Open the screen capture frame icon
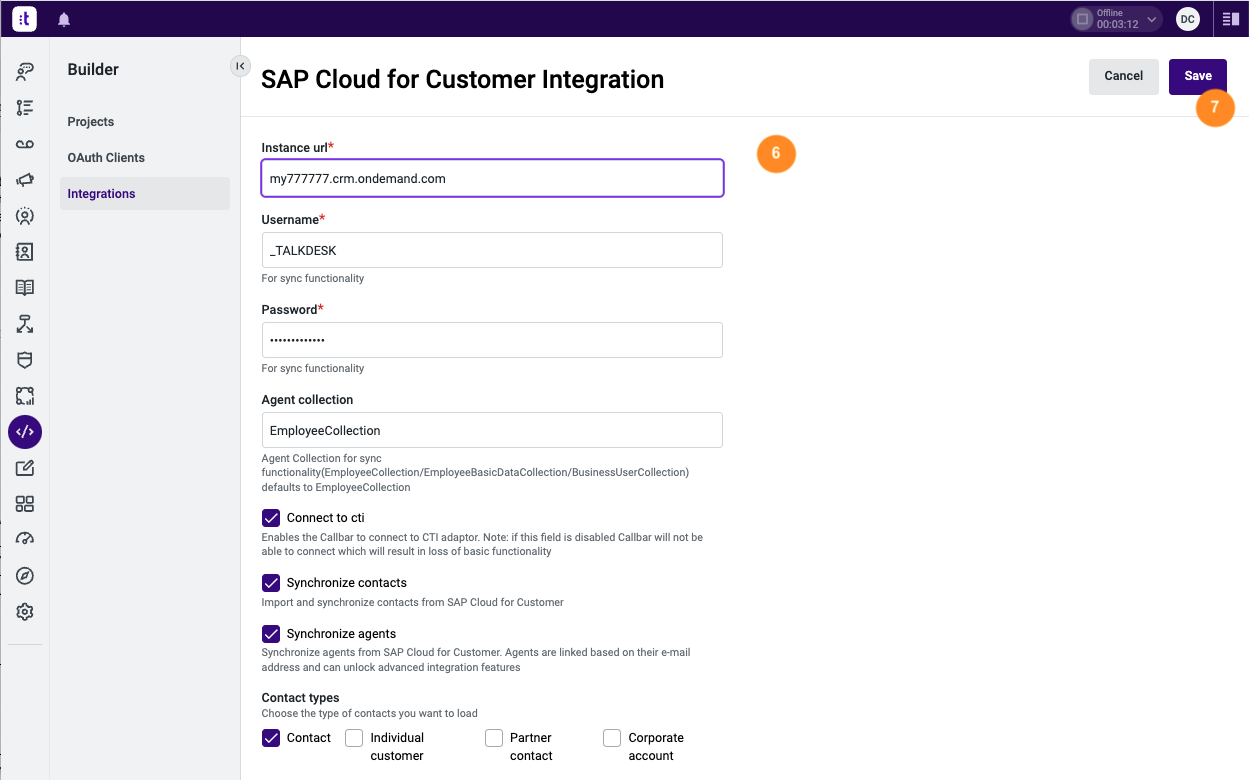The width and height of the screenshot is (1249, 780). tap(25, 396)
